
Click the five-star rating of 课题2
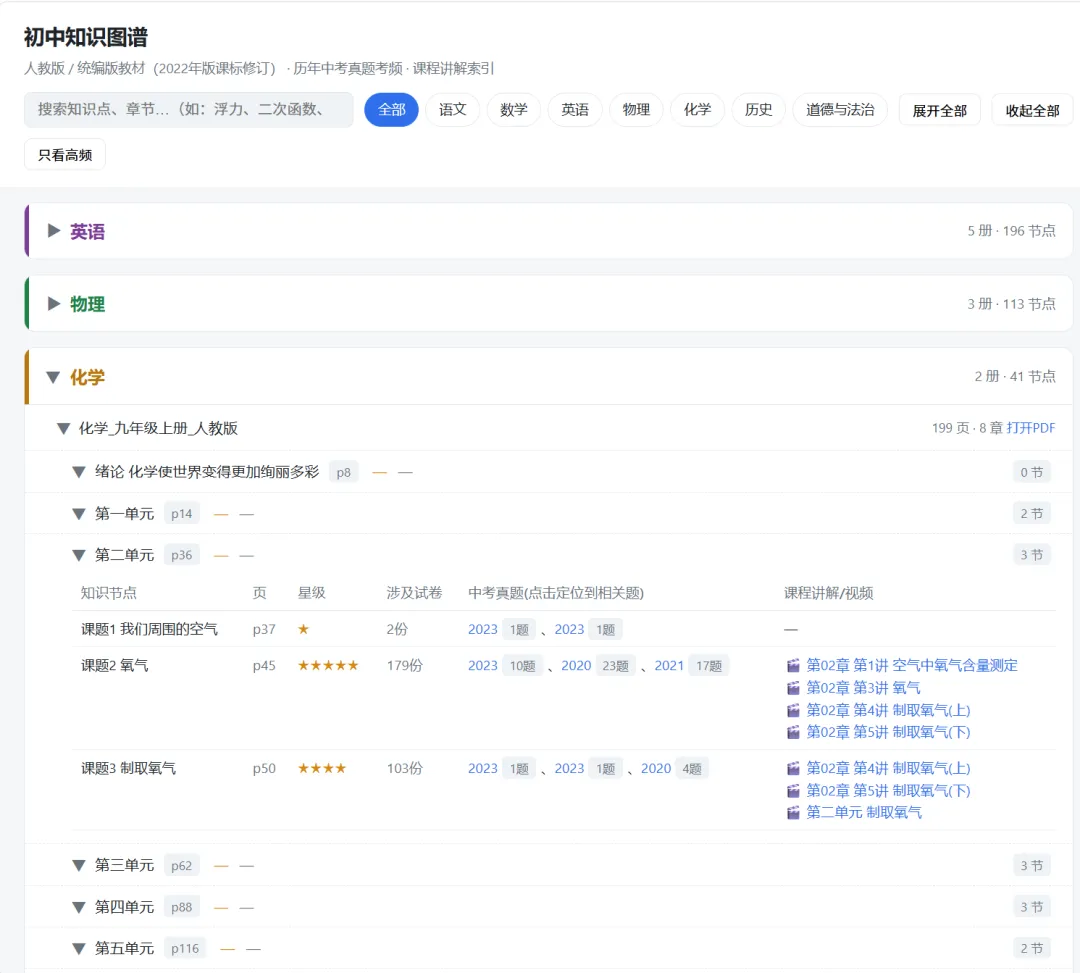point(328,665)
